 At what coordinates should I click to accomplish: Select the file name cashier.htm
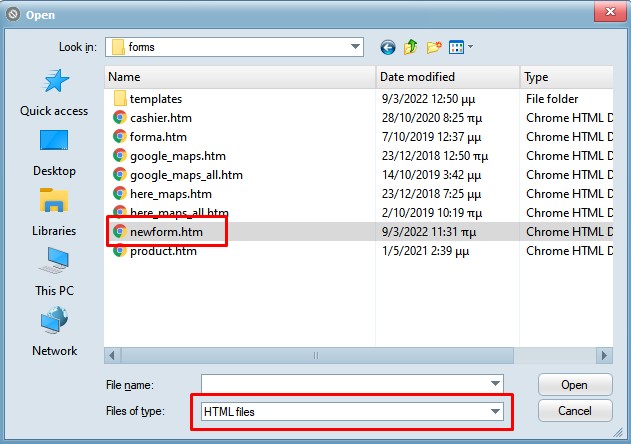point(161,118)
